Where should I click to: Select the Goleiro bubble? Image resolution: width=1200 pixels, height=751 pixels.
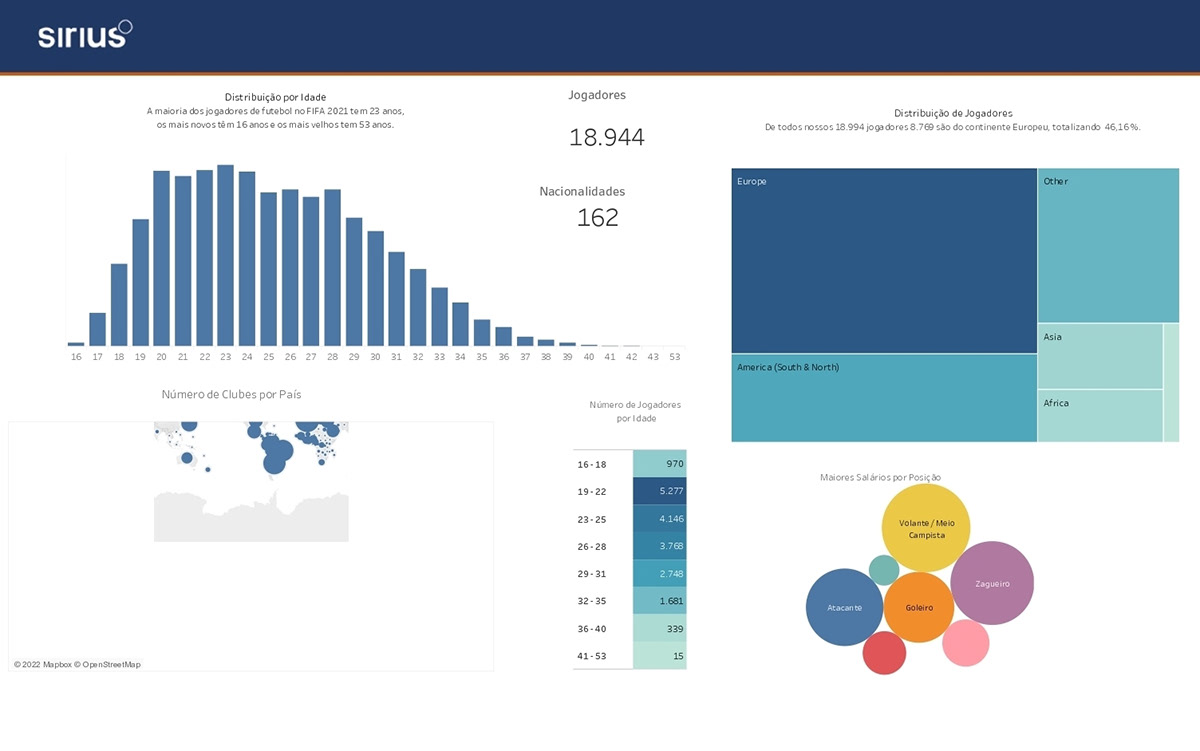tap(919, 607)
